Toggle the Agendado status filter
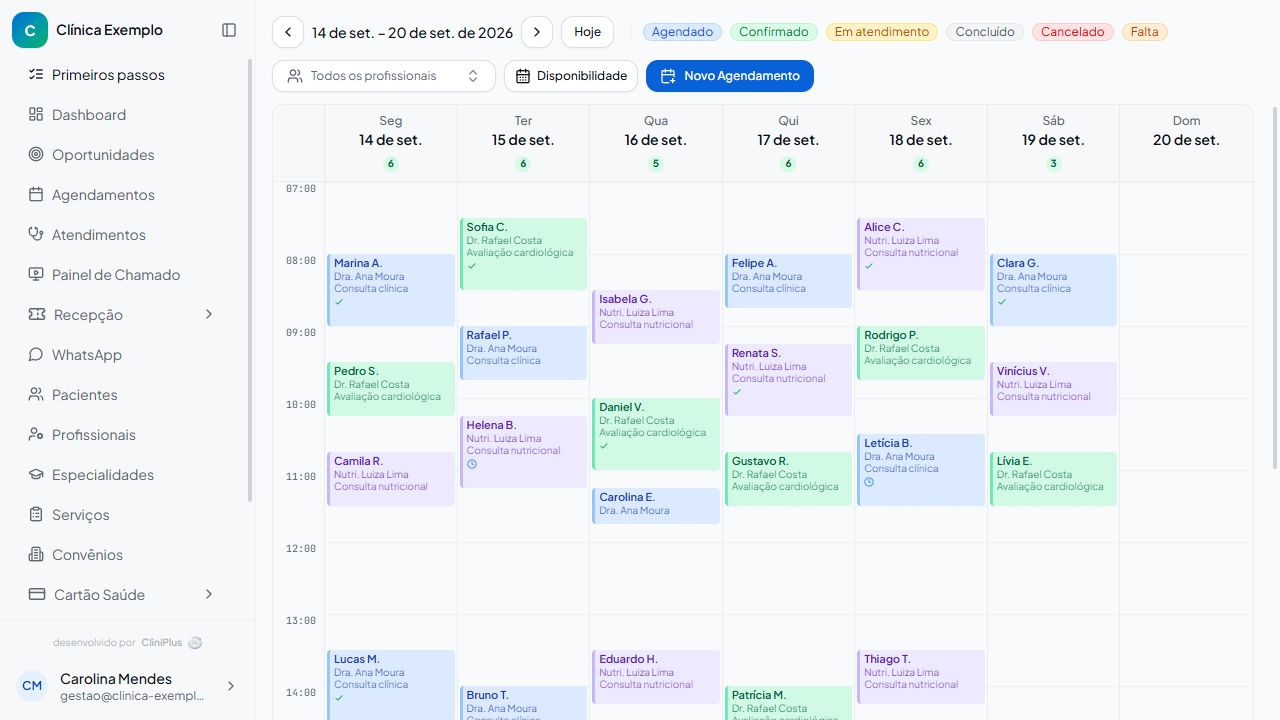 [682, 32]
